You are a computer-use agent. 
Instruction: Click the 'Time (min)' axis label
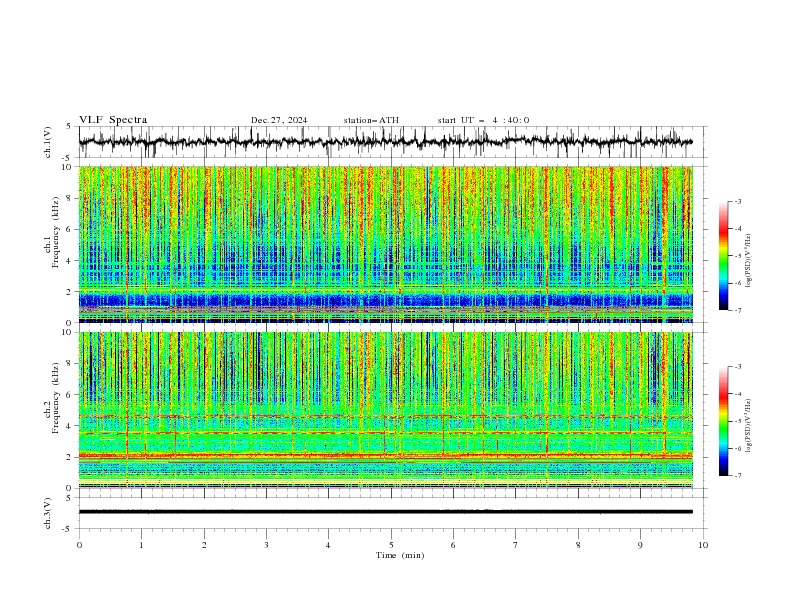pyautogui.click(x=400, y=555)
